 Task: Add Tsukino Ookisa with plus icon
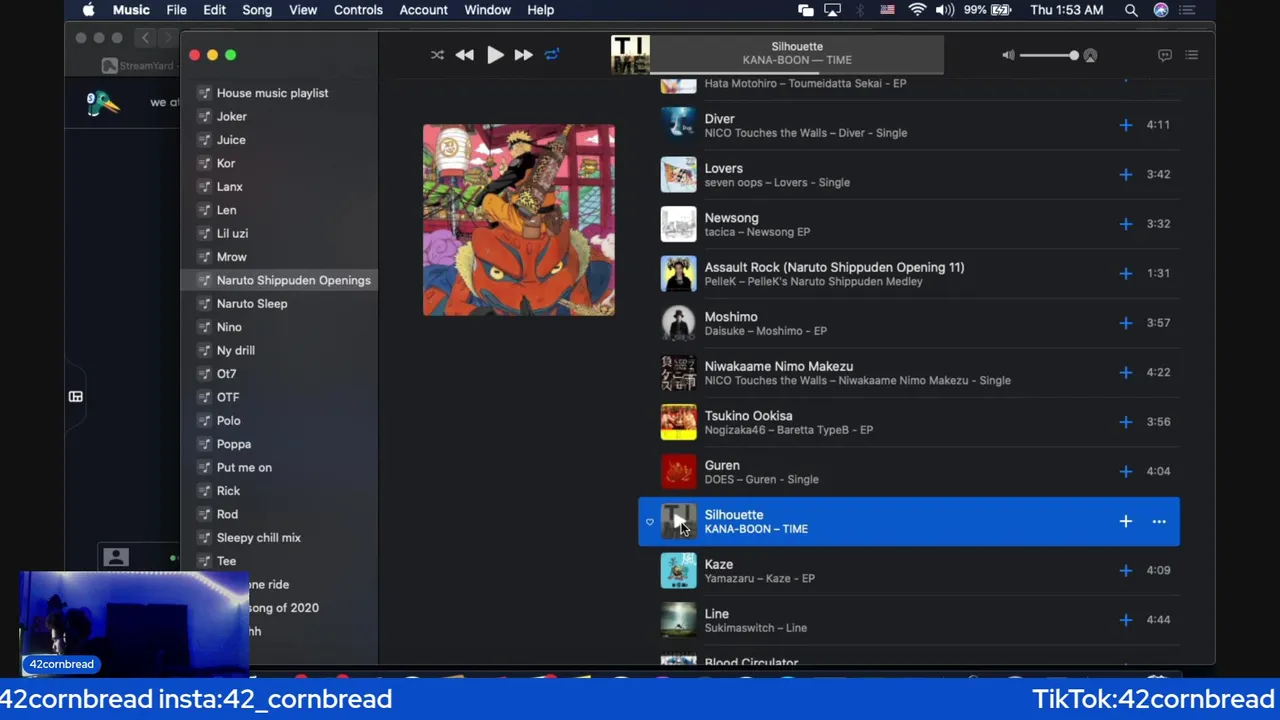coord(1125,422)
